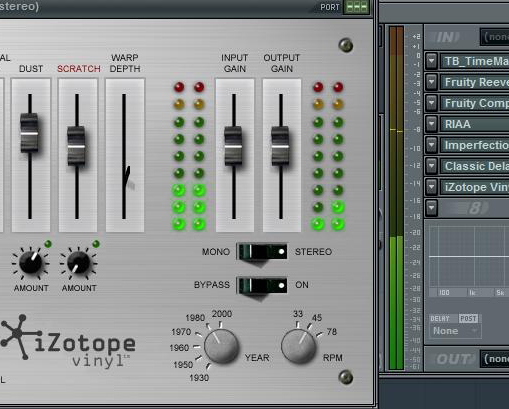Set Year knob to 2000
This screenshot has width=509, height=409.
(222, 314)
